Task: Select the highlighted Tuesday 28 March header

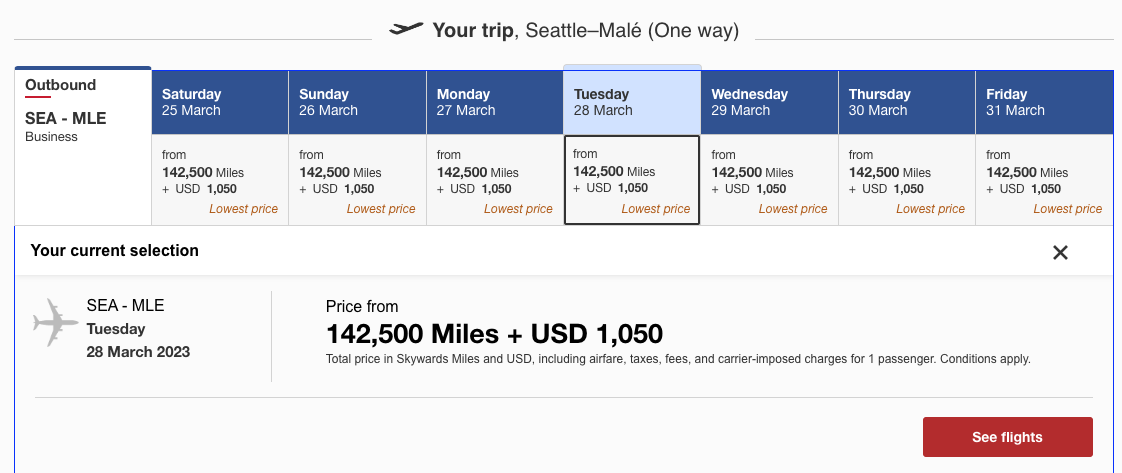Action: point(632,101)
